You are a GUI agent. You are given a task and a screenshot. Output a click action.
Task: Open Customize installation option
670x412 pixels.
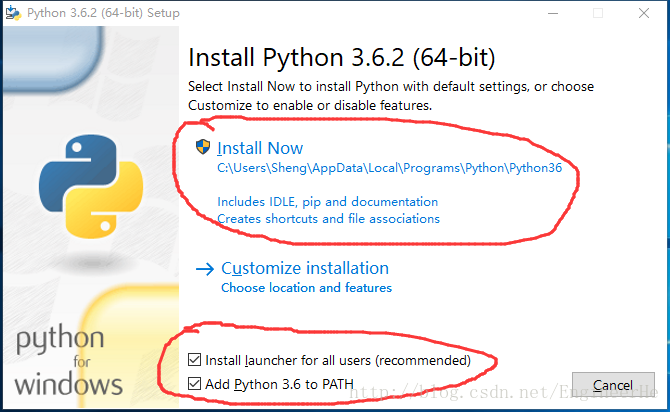(305, 269)
